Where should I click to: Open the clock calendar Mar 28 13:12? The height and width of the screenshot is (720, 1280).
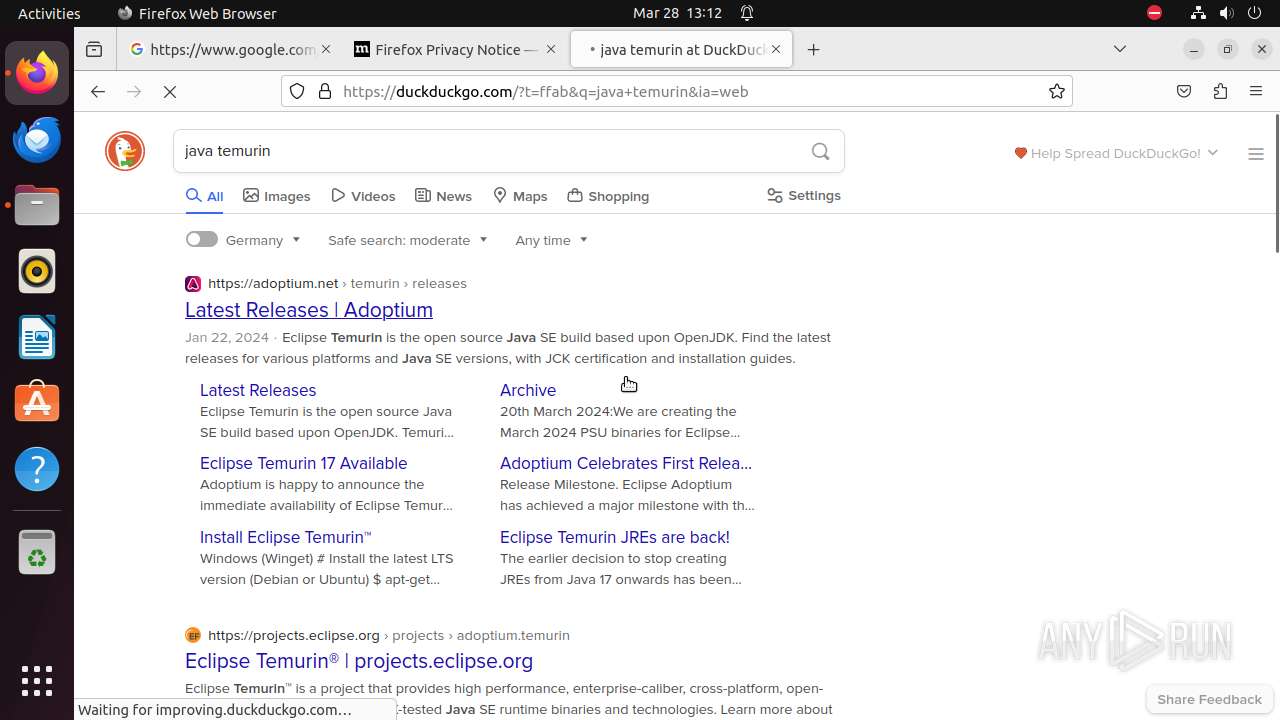(677, 13)
